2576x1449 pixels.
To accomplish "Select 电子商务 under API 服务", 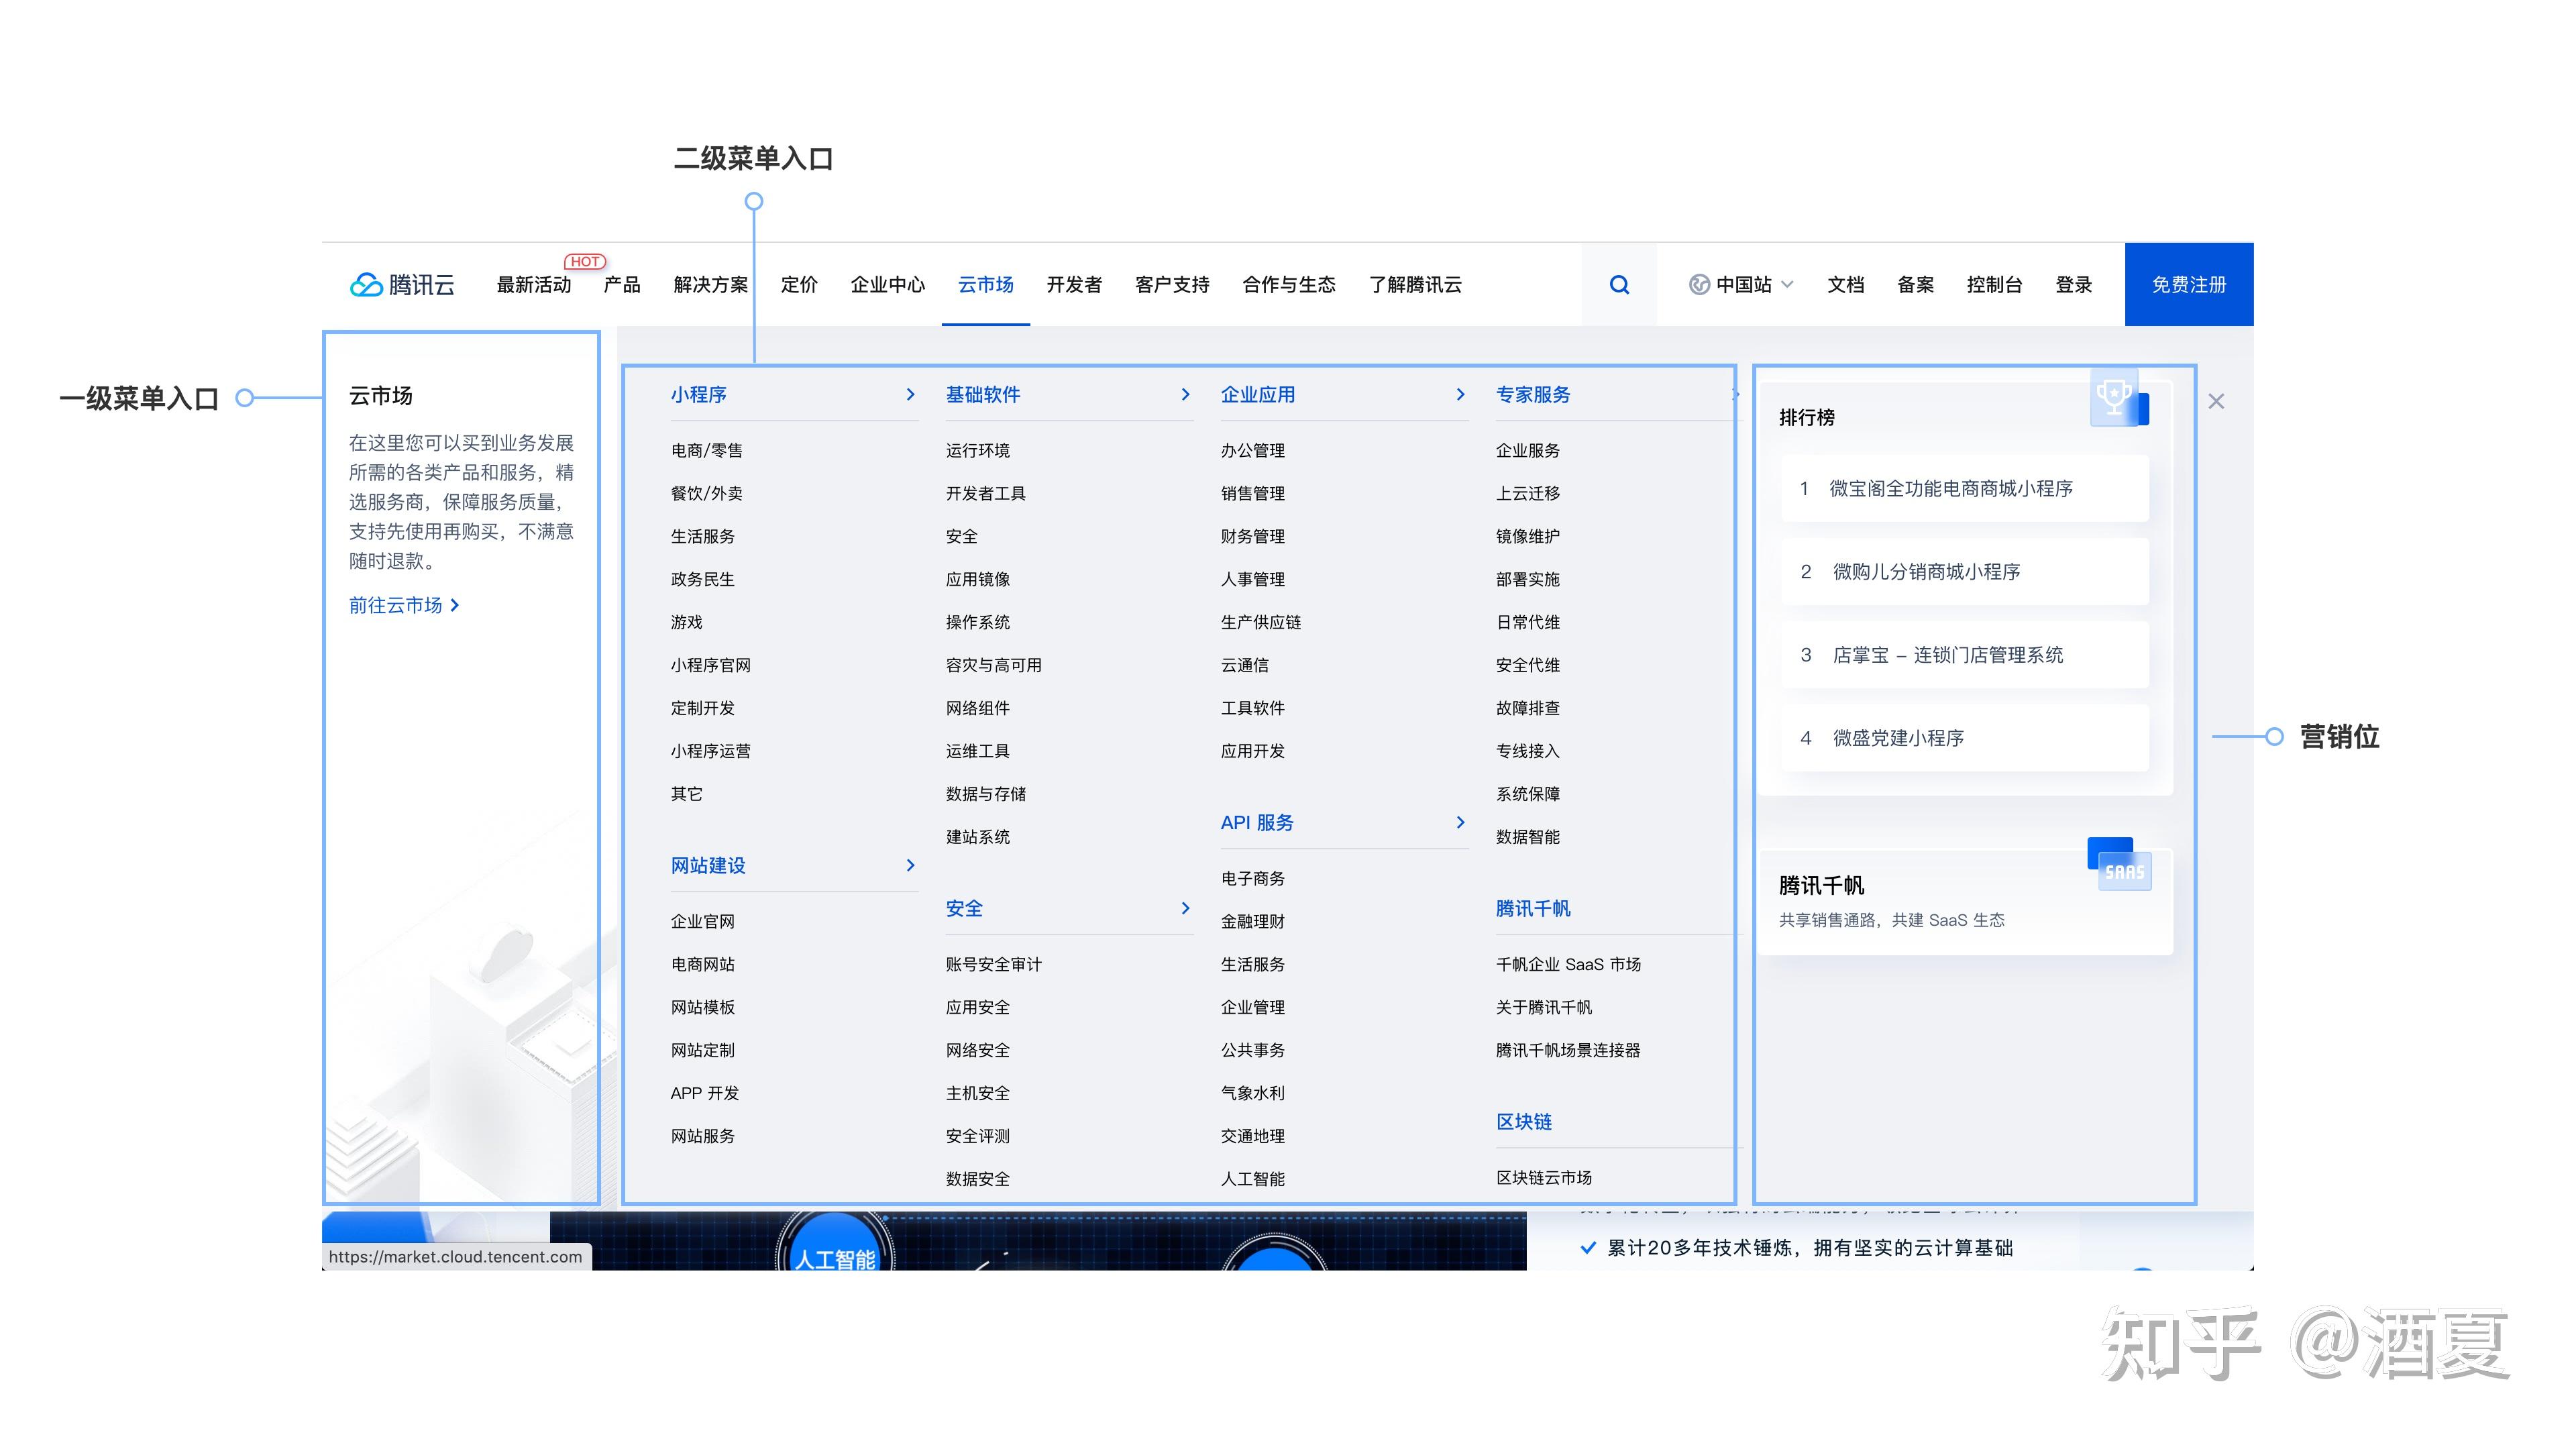I will point(1253,878).
